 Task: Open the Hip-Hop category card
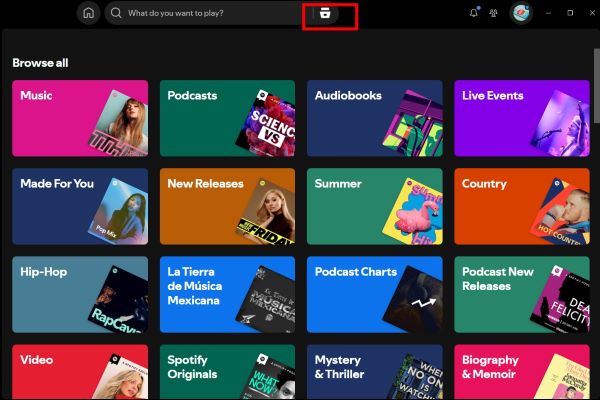pyautogui.click(x=80, y=294)
